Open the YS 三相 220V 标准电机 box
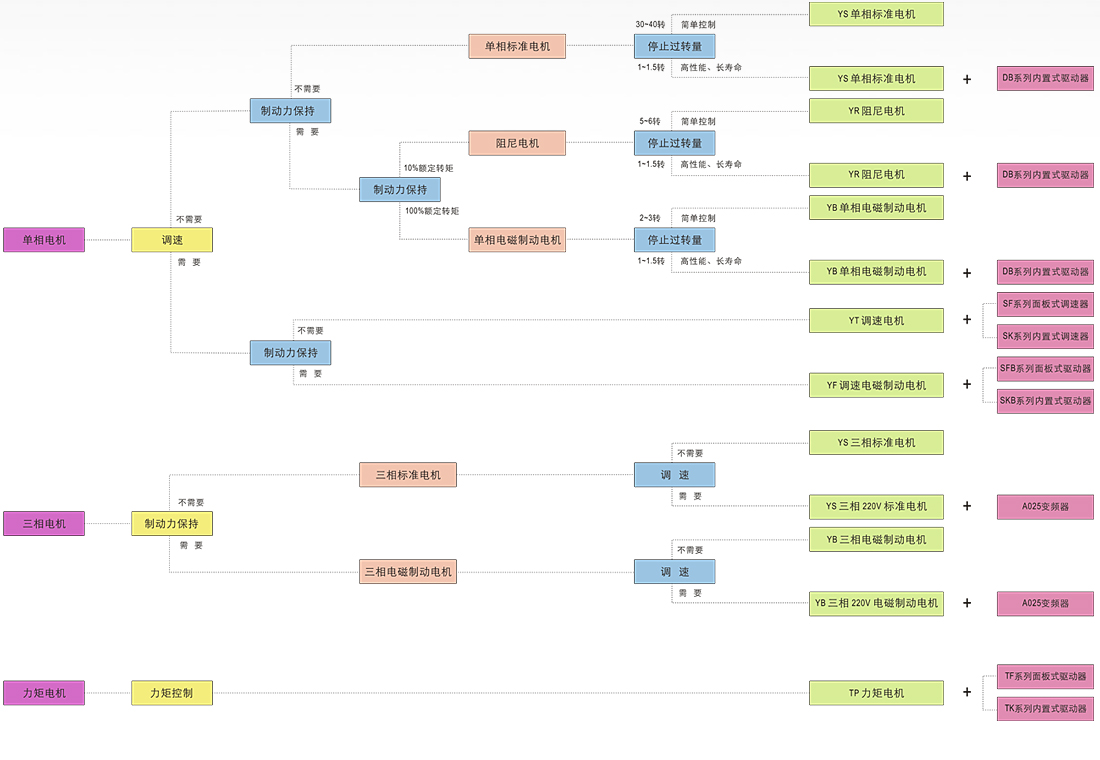This screenshot has width=1100, height=760. click(x=876, y=507)
